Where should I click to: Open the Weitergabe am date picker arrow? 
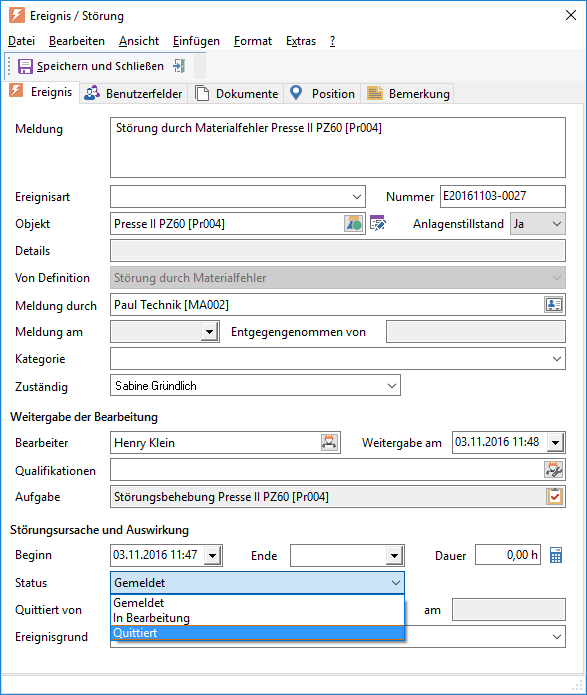click(x=556, y=442)
